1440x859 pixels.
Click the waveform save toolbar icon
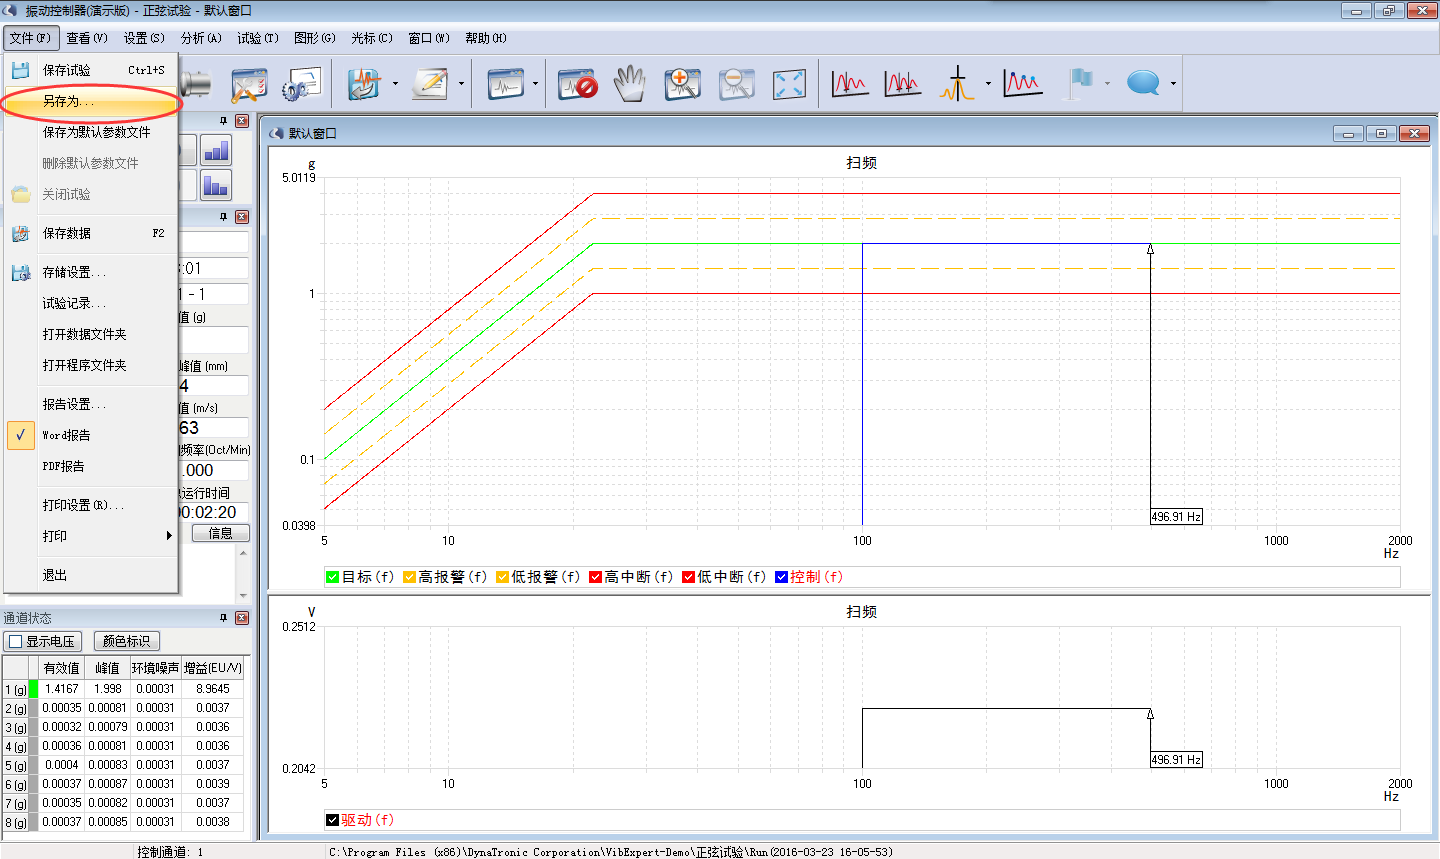click(366, 84)
